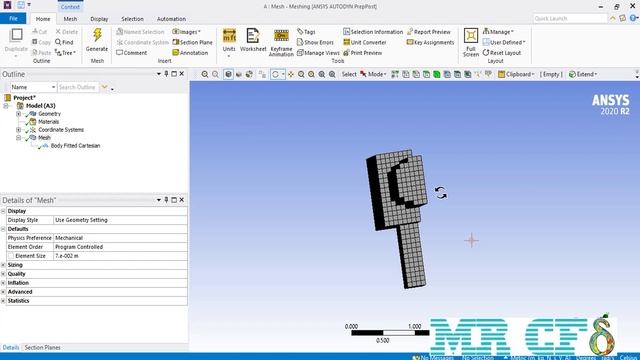Image resolution: width=640 pixels, height=360 pixels.
Task: Expand the Inflation section
Action: (x=3, y=283)
